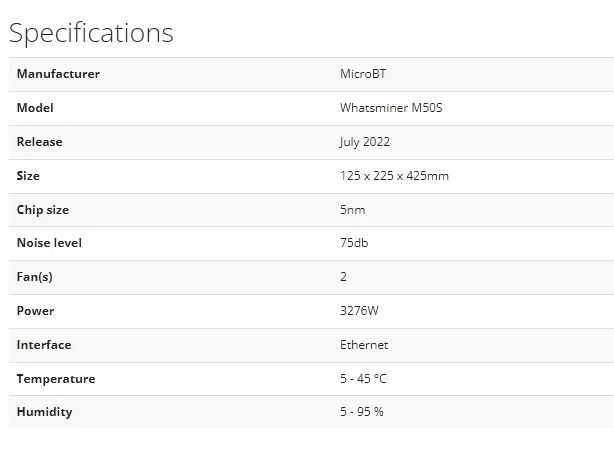The height and width of the screenshot is (451, 614).
Task: Select the Power row label
Action: 35,311
